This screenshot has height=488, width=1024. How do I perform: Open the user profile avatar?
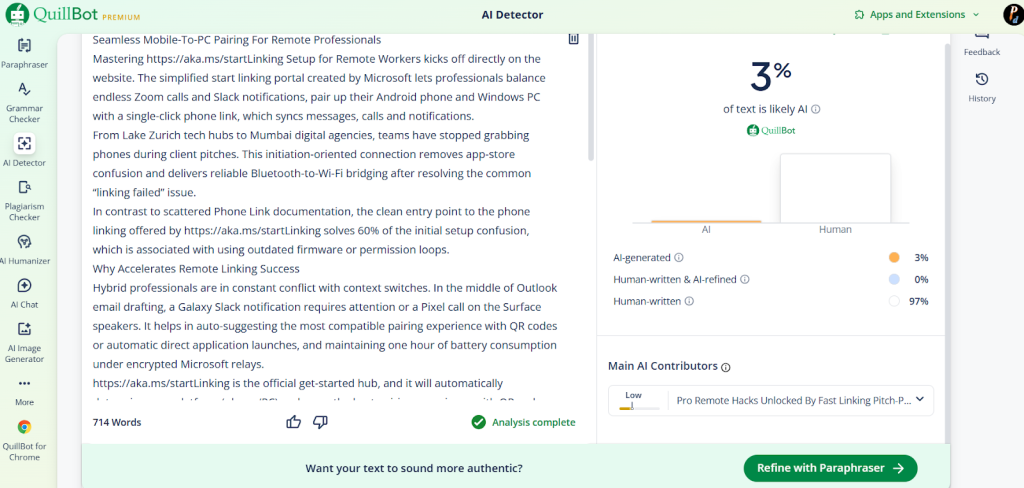click(x=1012, y=14)
